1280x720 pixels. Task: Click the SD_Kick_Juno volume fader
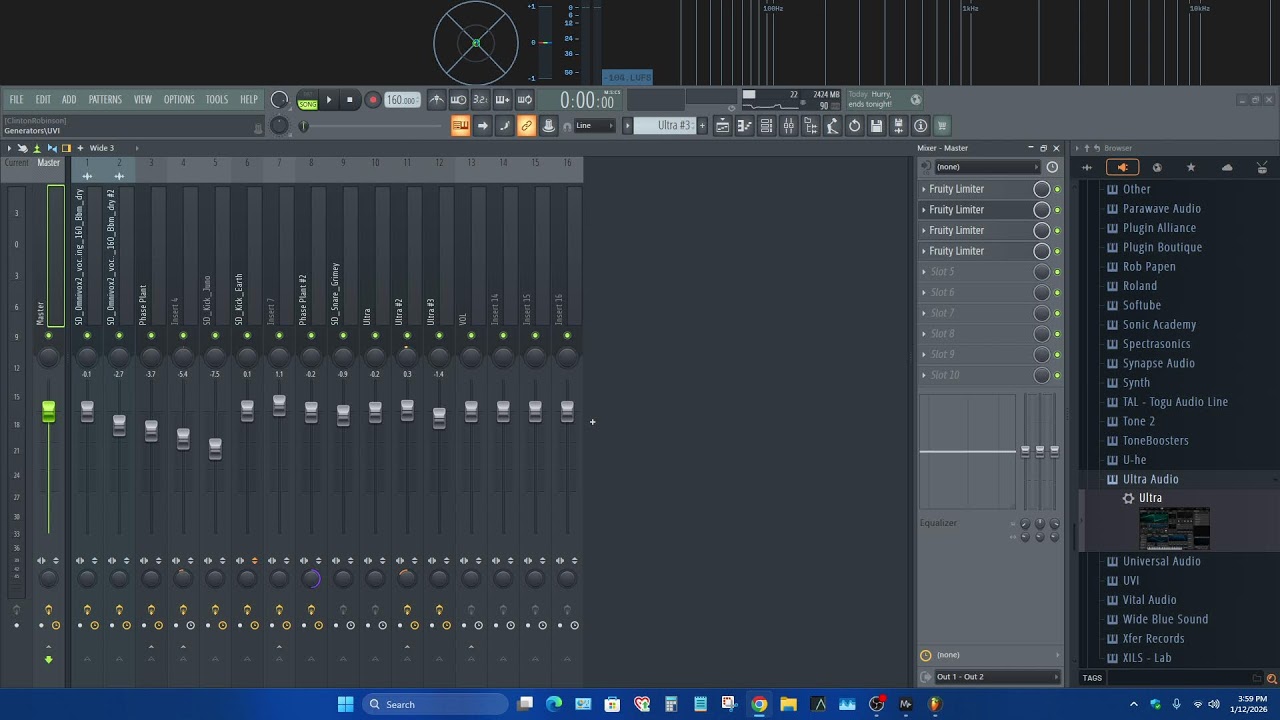215,449
